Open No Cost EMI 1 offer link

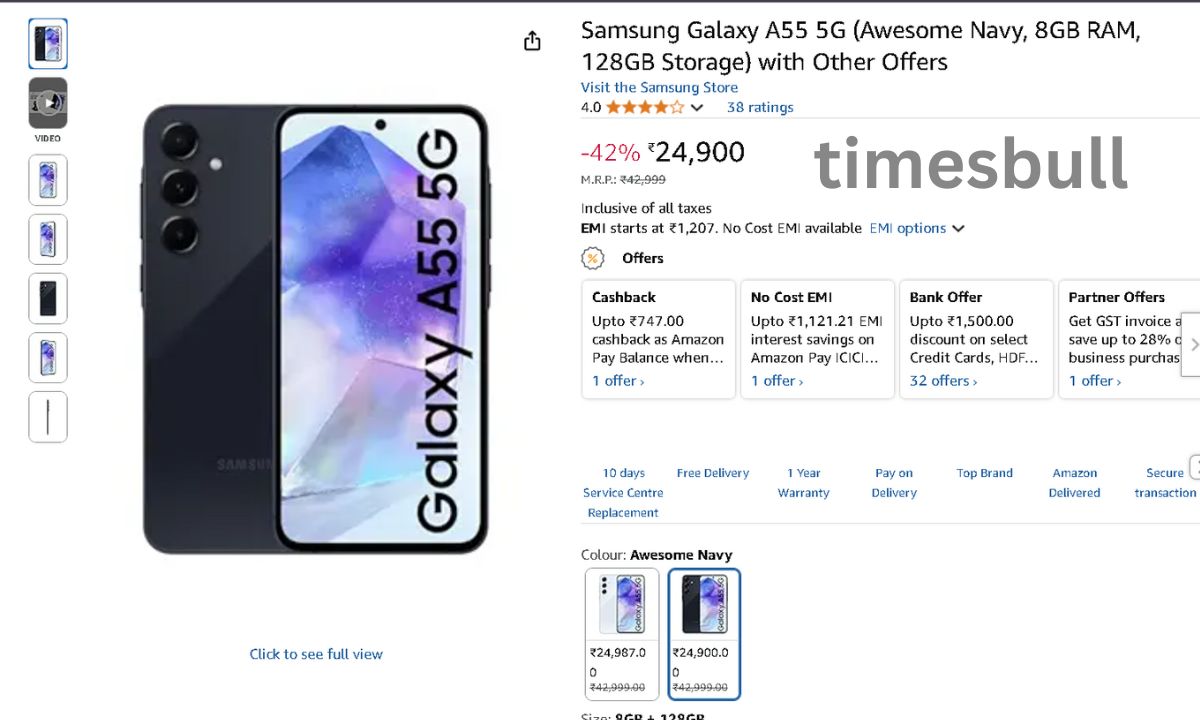click(x=777, y=381)
